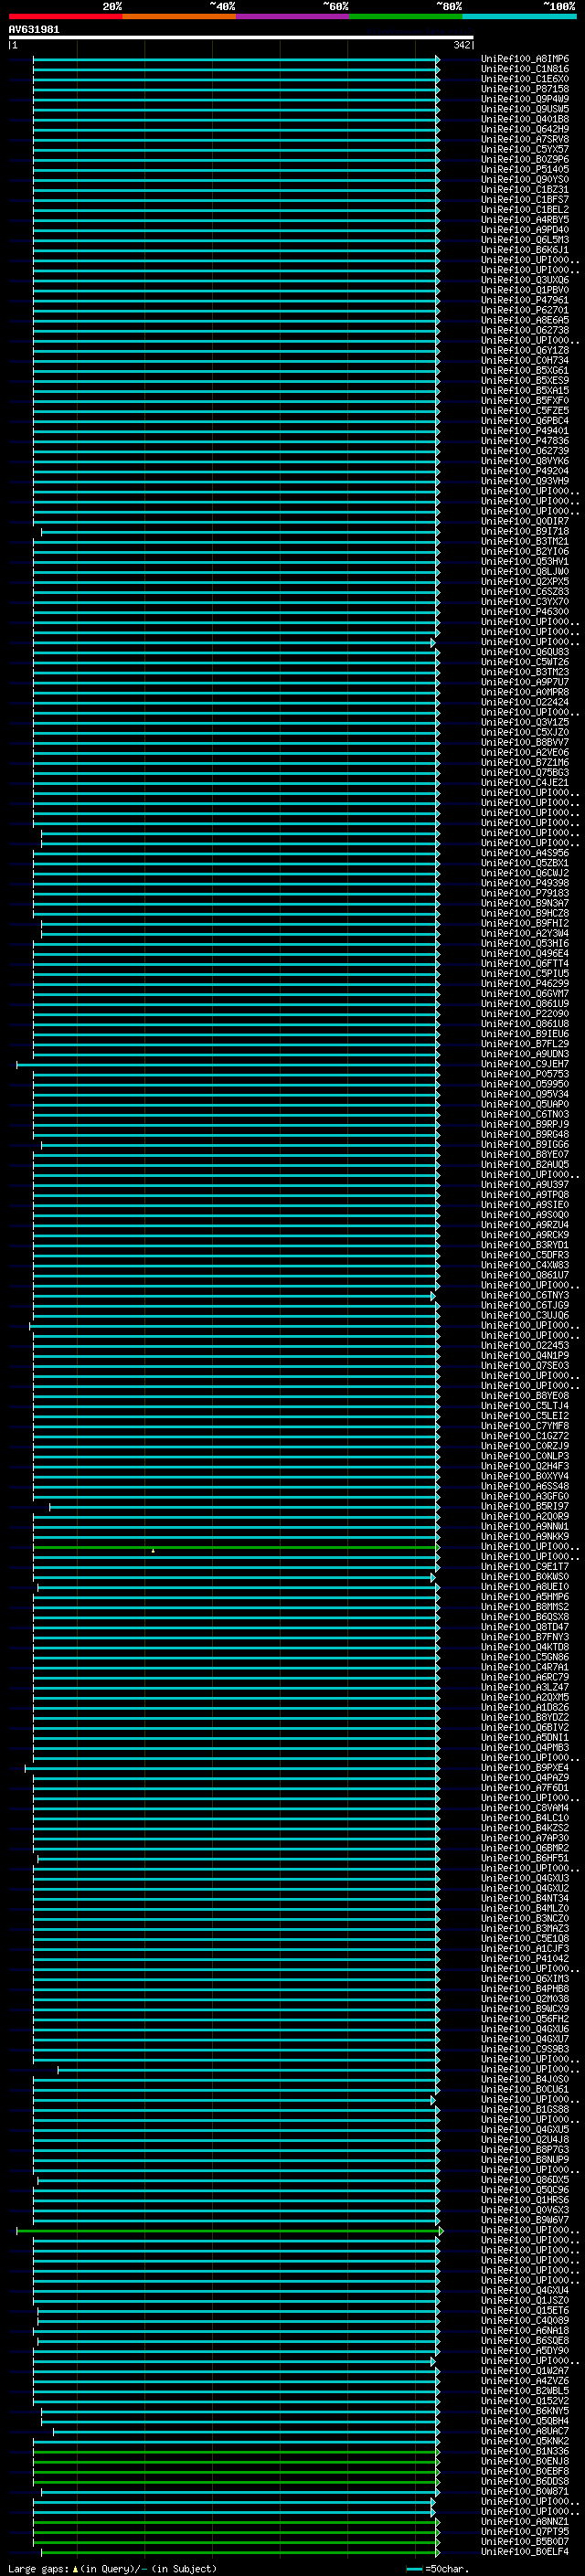585x2576 pixels.
Task: Click hit label UniRef100_B9RPJ9
Action: click(x=525, y=1124)
